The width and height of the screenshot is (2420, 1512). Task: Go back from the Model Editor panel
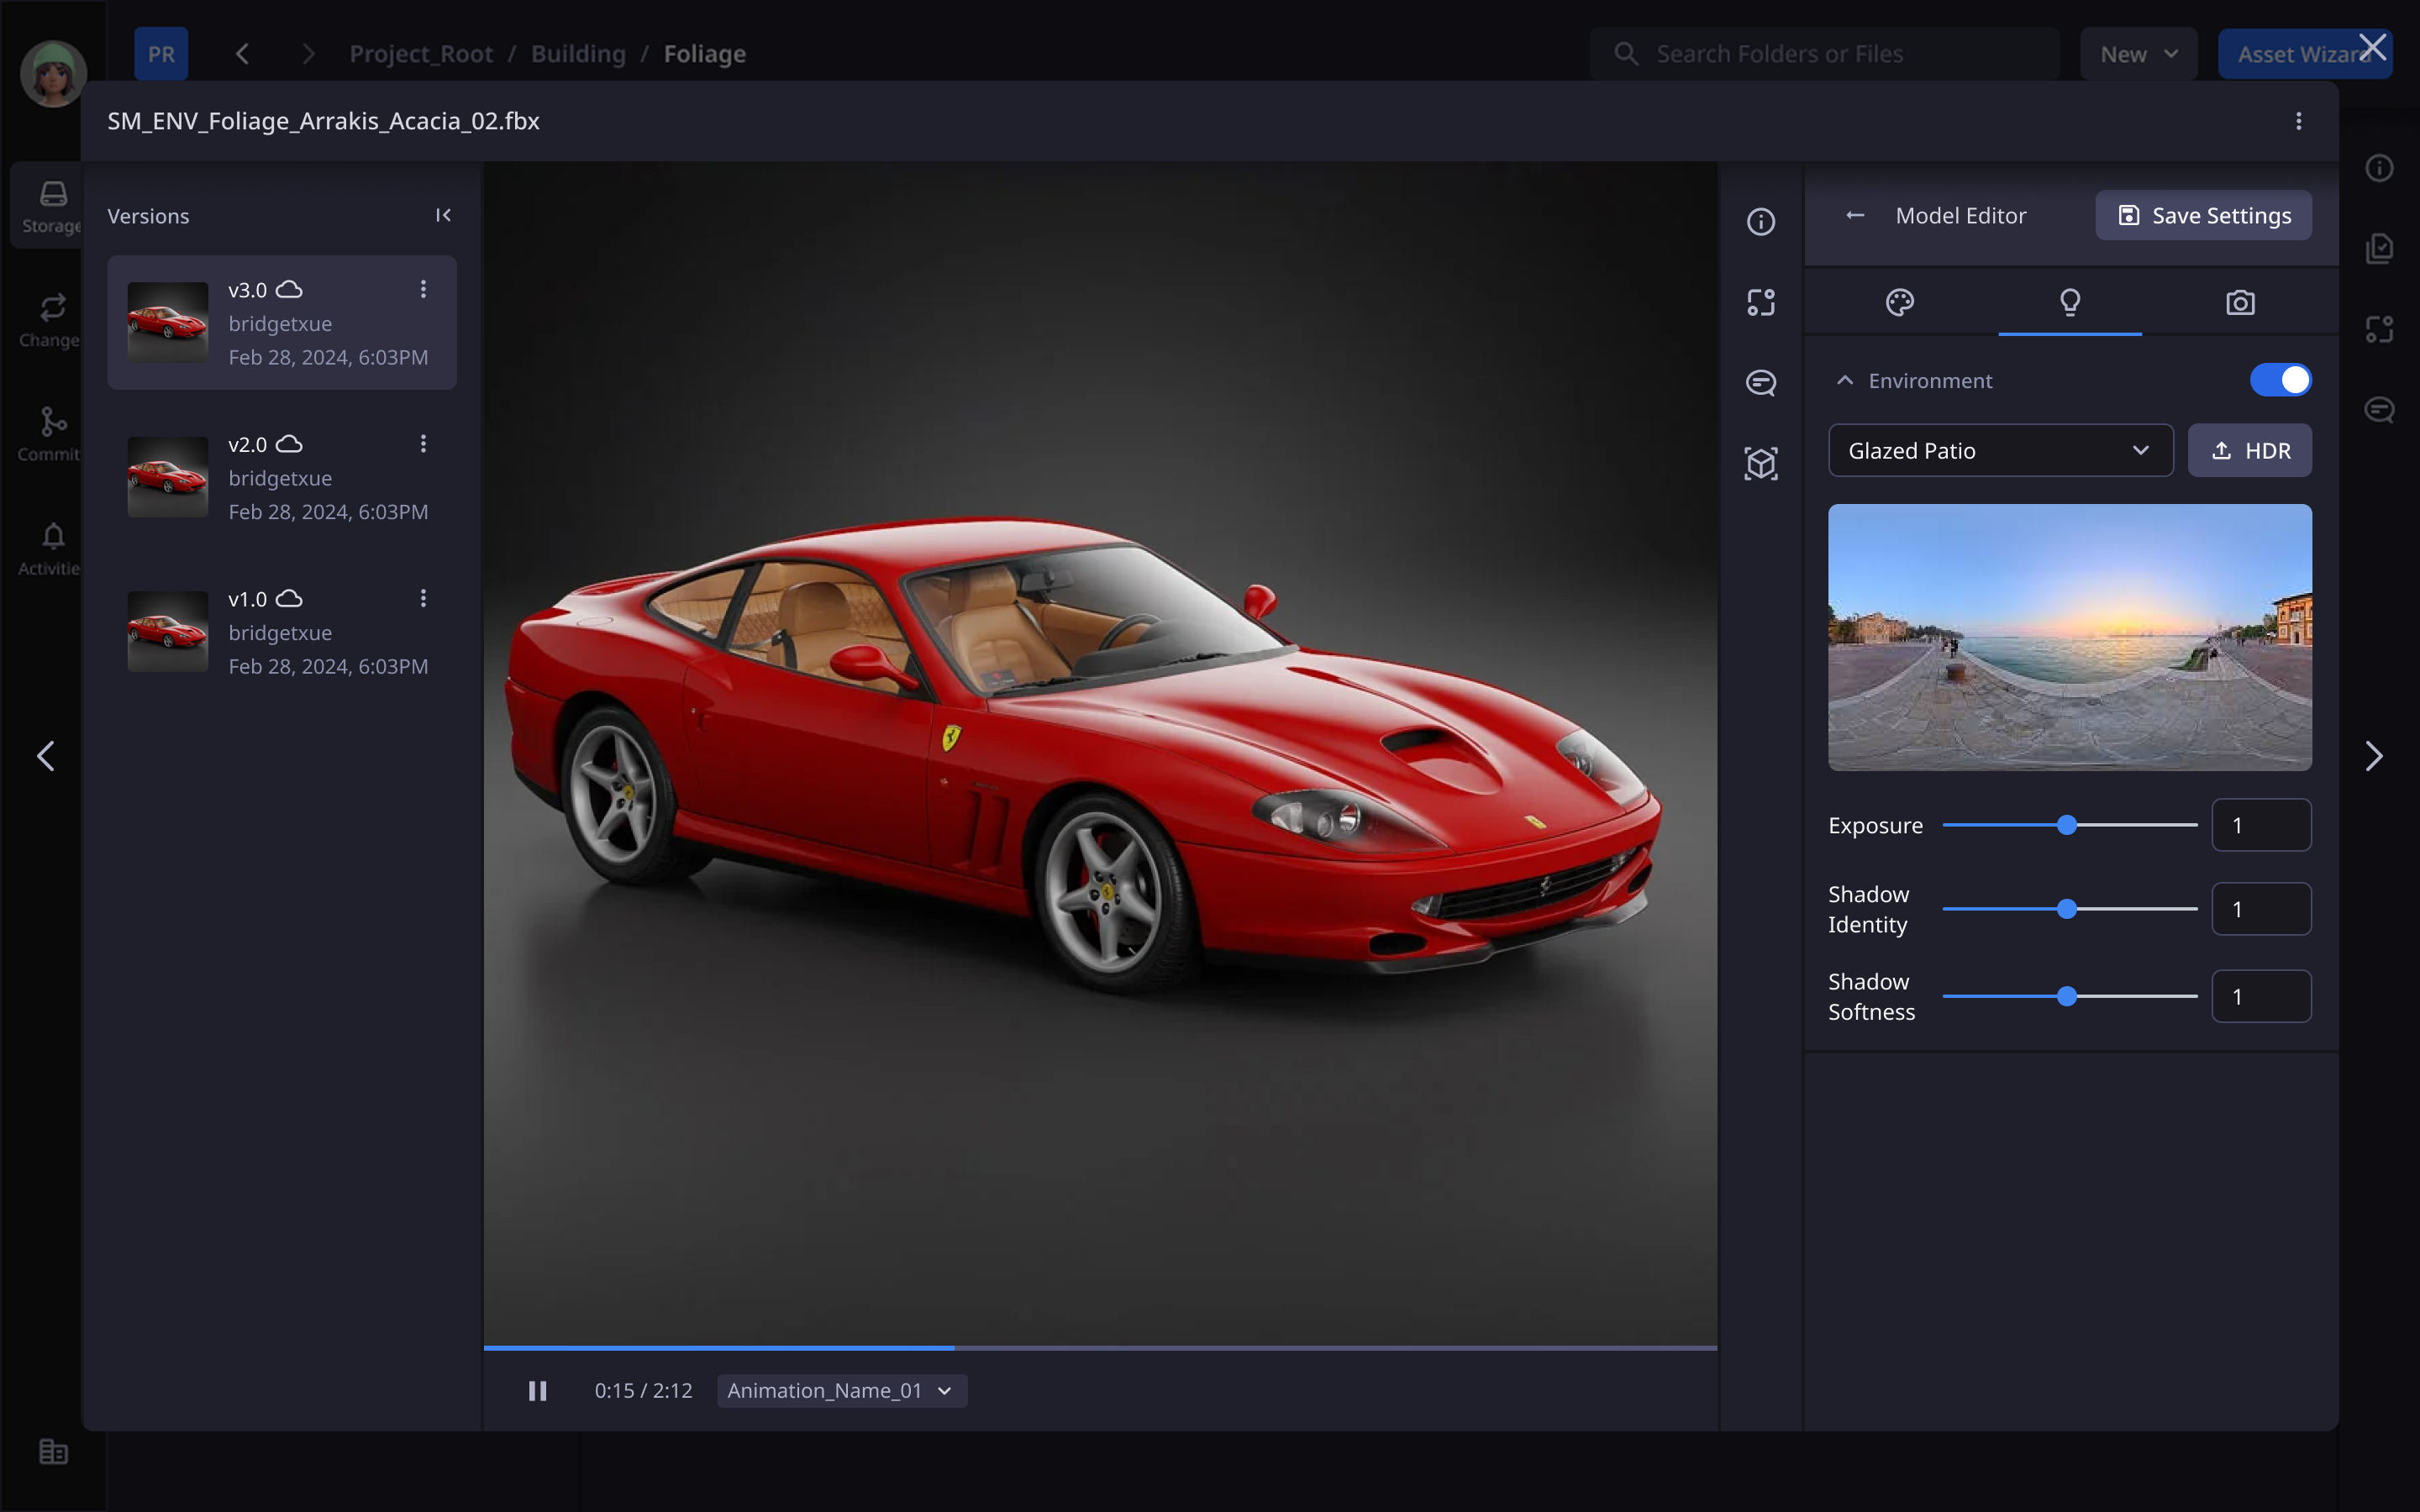click(1855, 215)
